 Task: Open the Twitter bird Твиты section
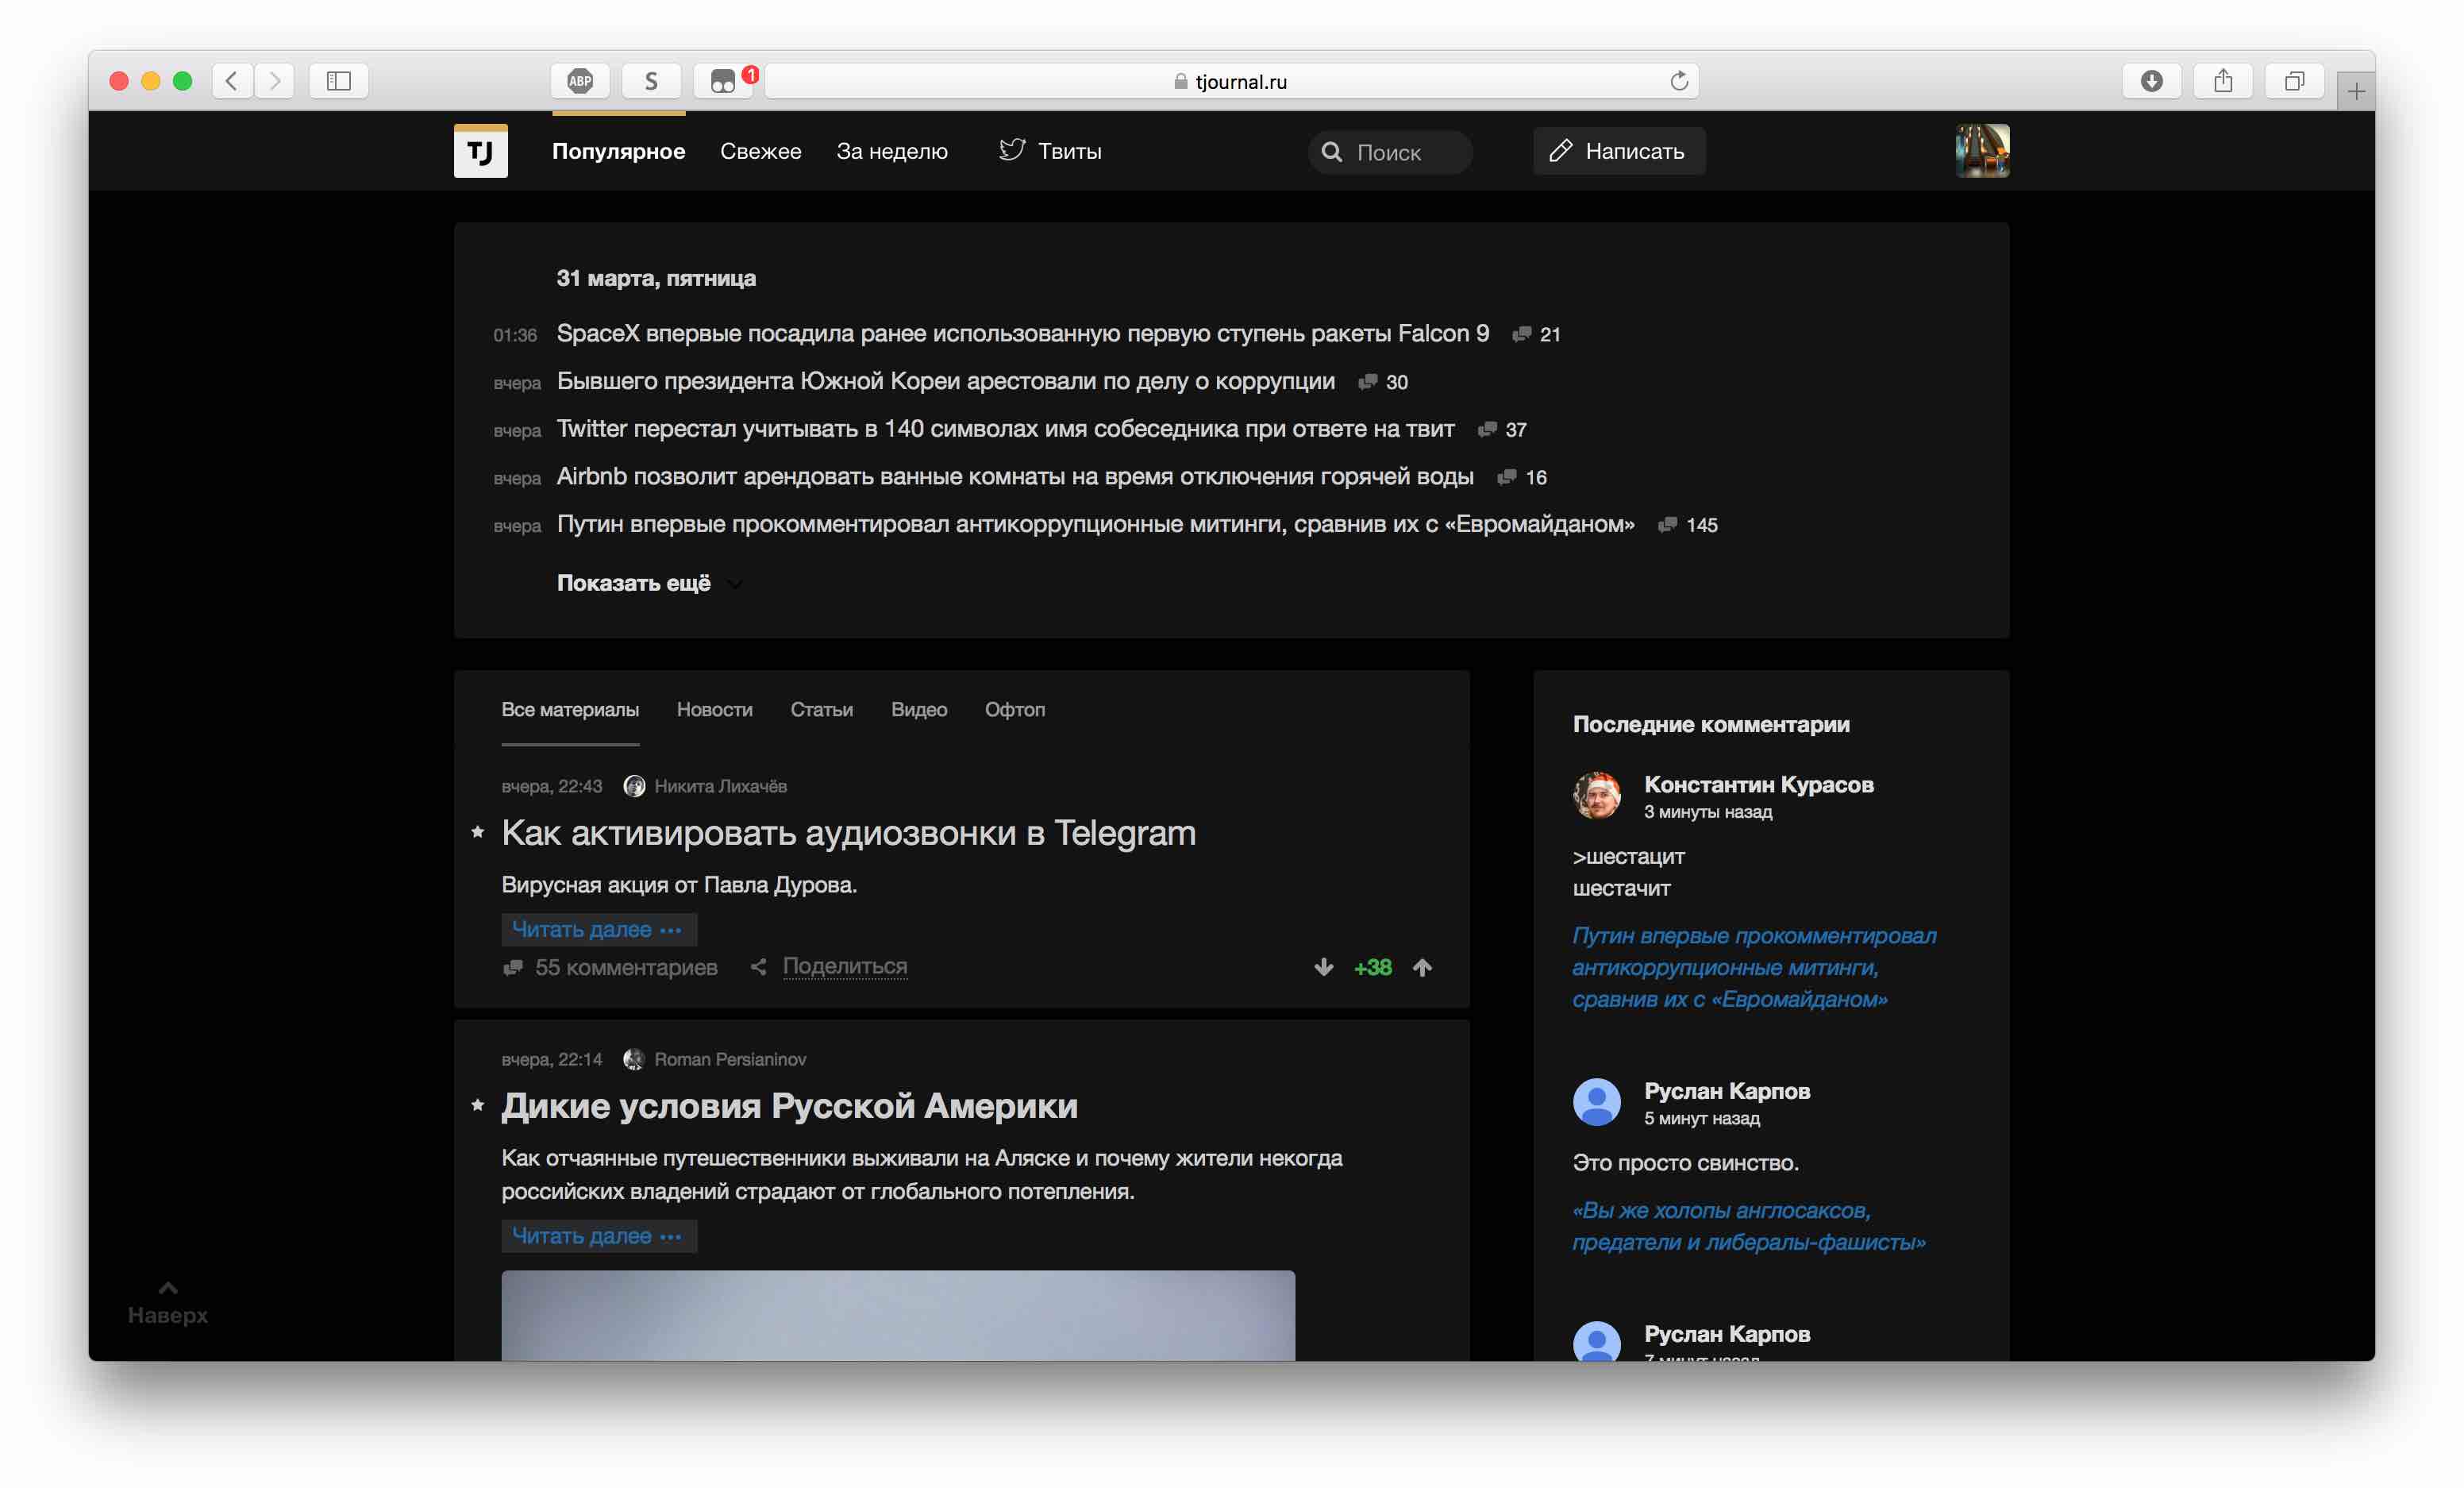click(1050, 151)
